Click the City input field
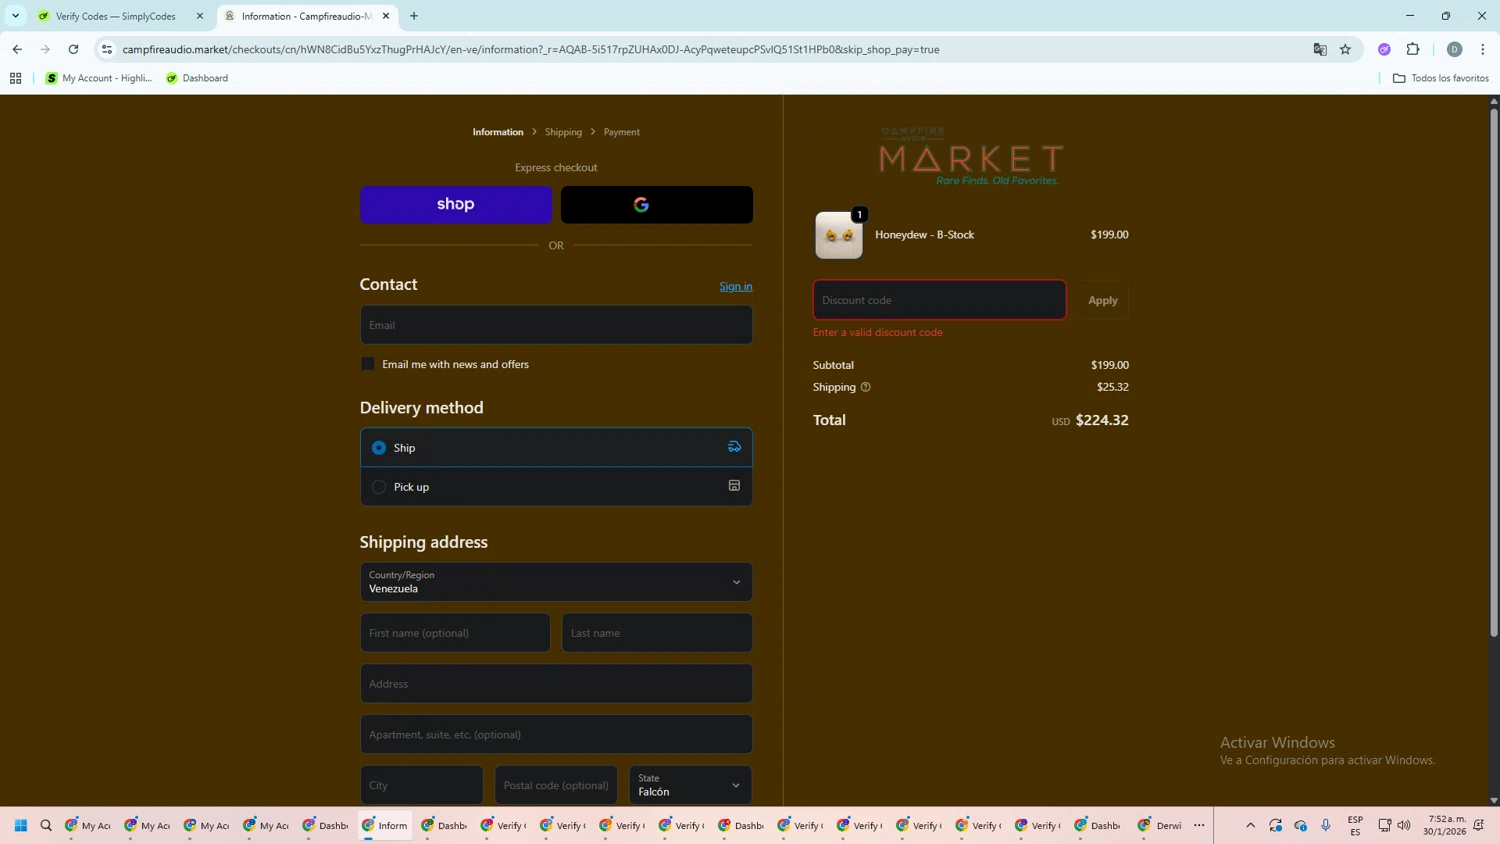This screenshot has height=844, width=1500. [x=421, y=785]
